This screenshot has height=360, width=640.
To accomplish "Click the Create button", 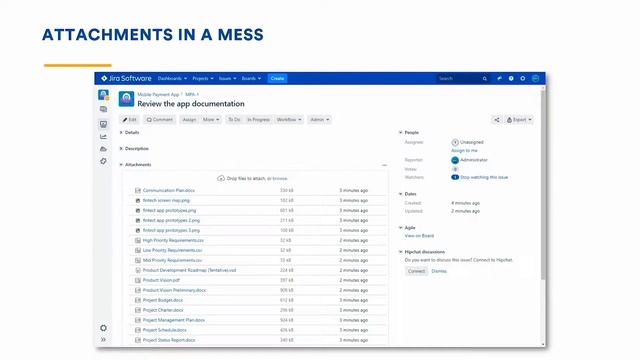I will click(x=277, y=78).
